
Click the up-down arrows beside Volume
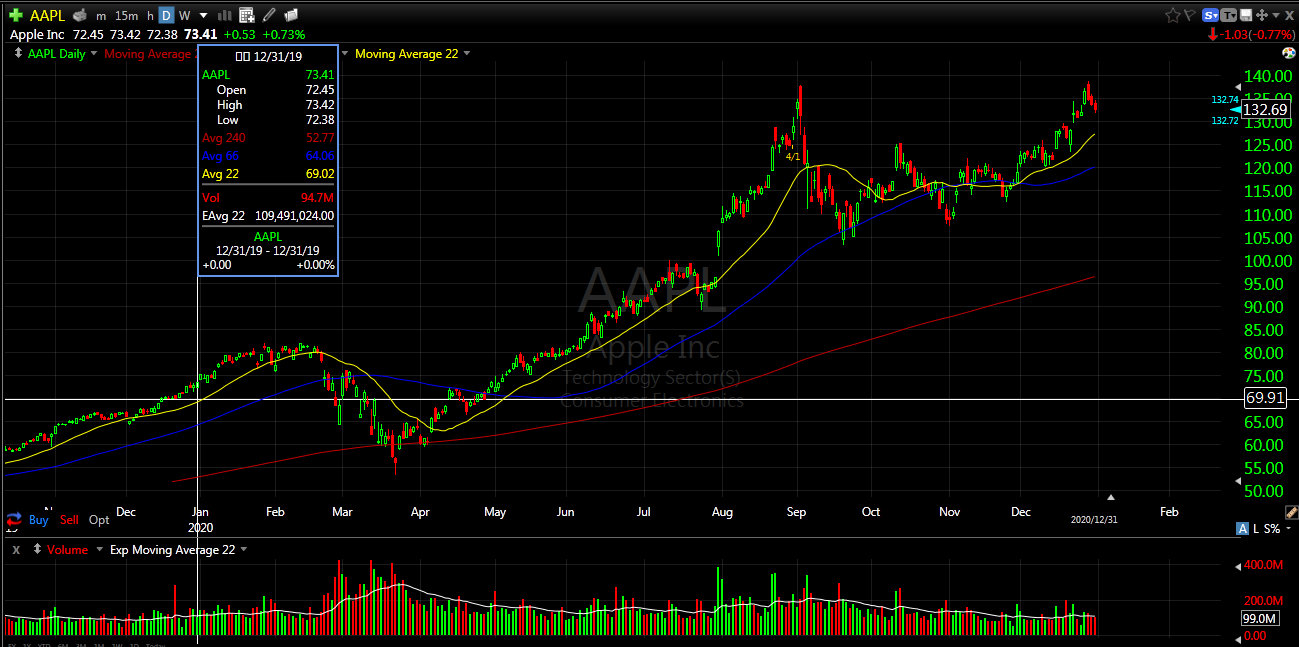[x=37, y=549]
